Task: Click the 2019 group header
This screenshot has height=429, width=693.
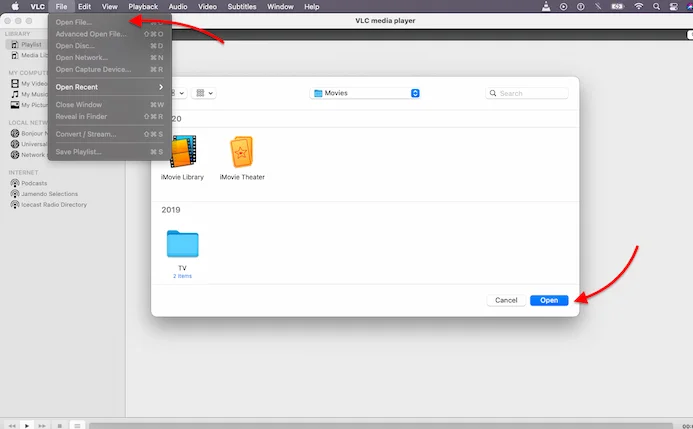Action: (x=171, y=210)
